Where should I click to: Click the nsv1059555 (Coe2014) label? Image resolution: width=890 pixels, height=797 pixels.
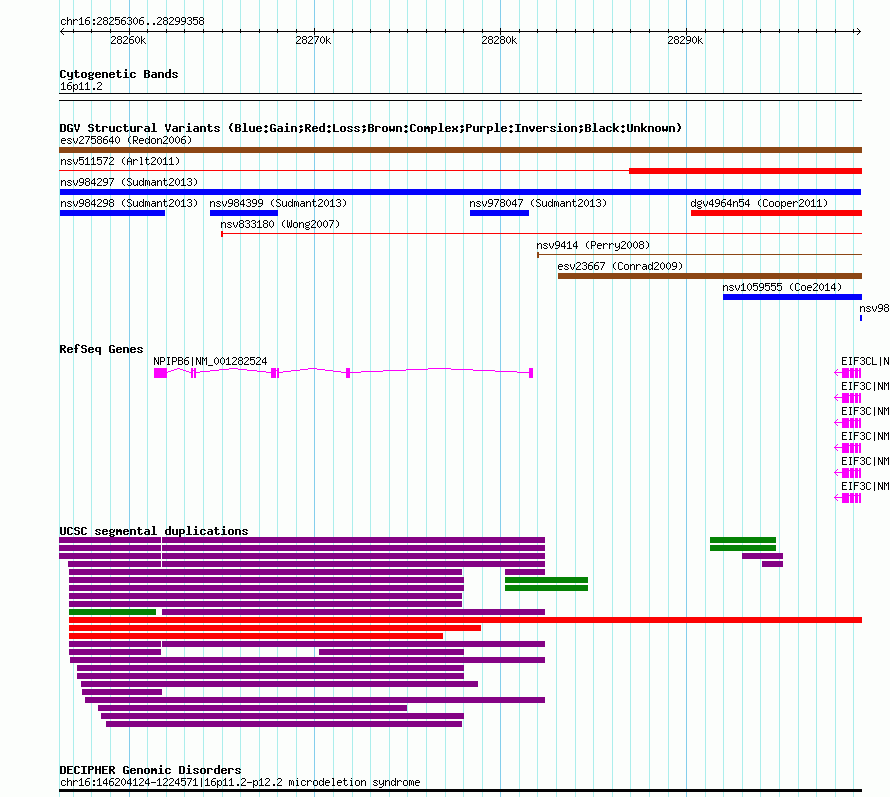(x=782, y=287)
